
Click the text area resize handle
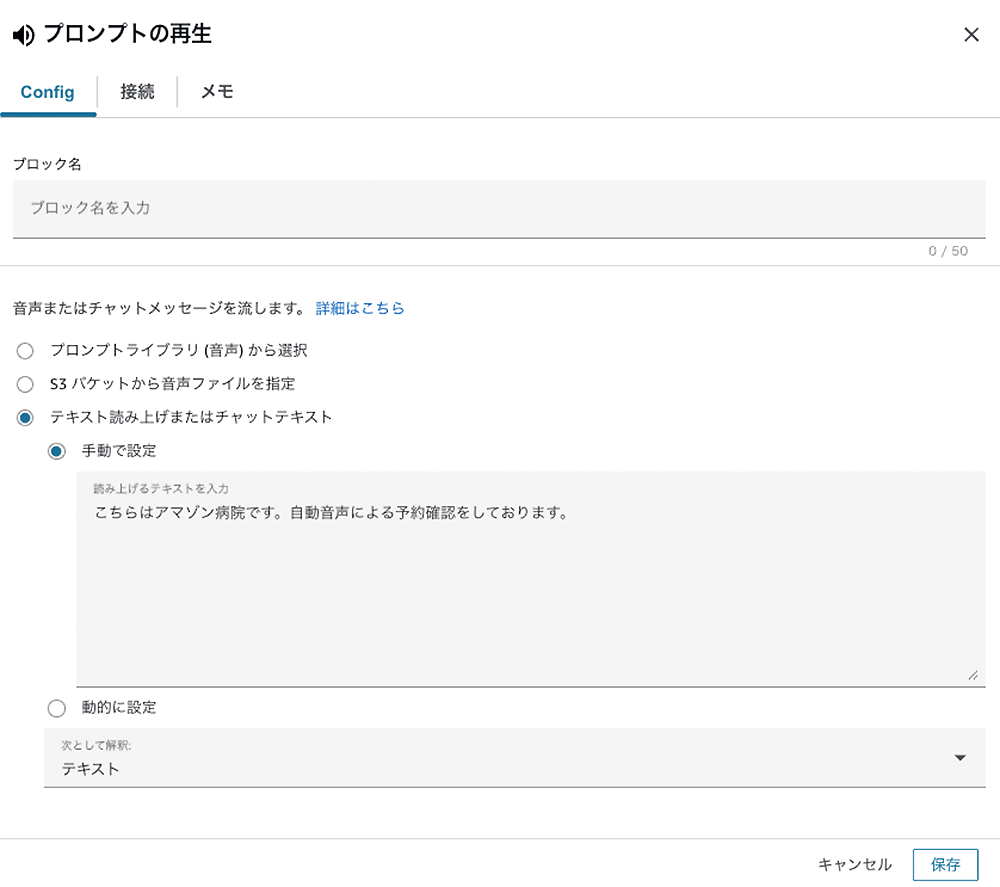click(972, 676)
